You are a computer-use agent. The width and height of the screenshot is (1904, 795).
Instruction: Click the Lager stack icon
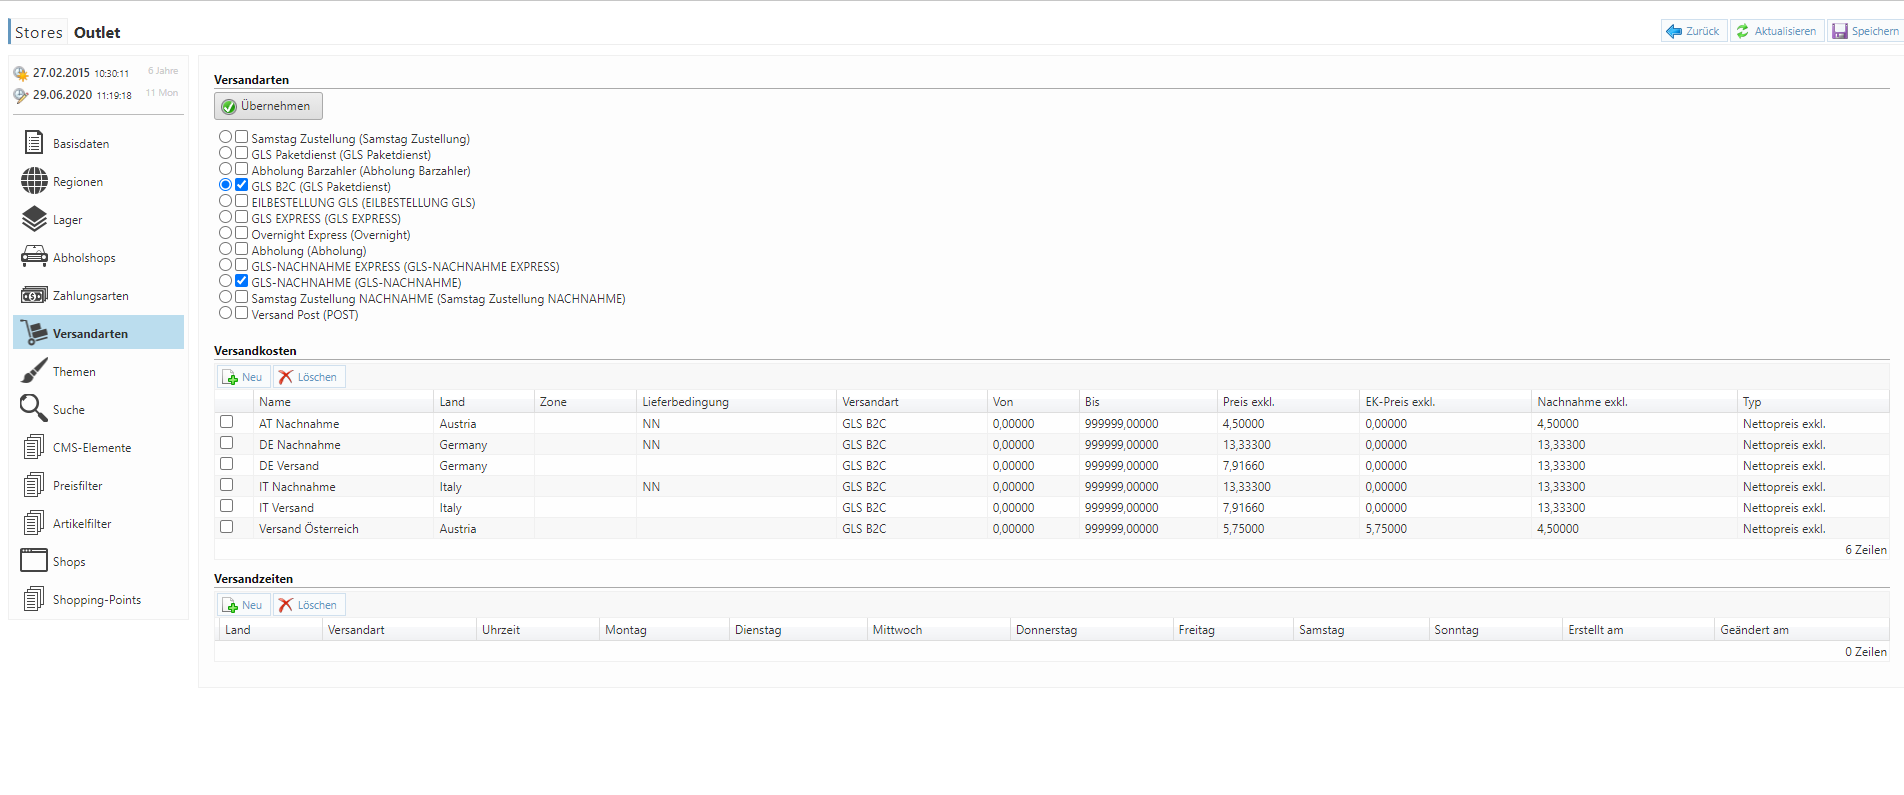tap(34, 219)
